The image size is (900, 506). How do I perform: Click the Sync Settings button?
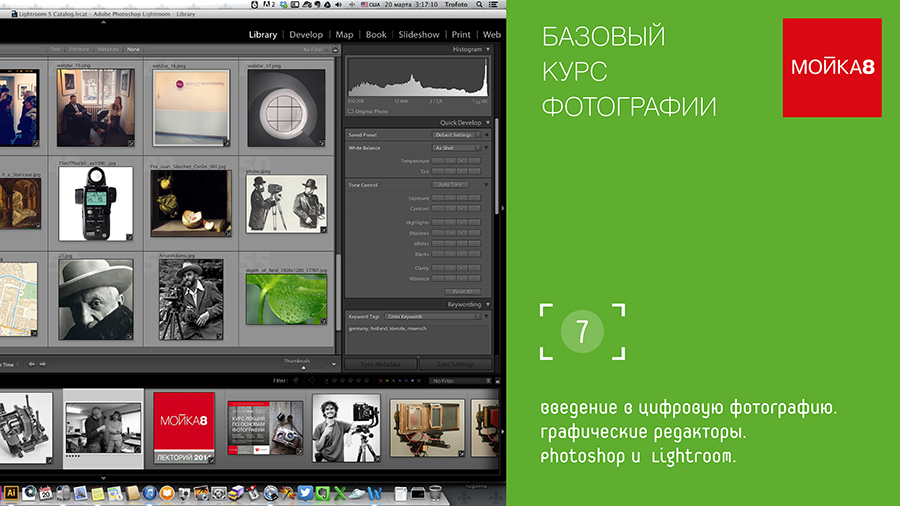coord(455,364)
